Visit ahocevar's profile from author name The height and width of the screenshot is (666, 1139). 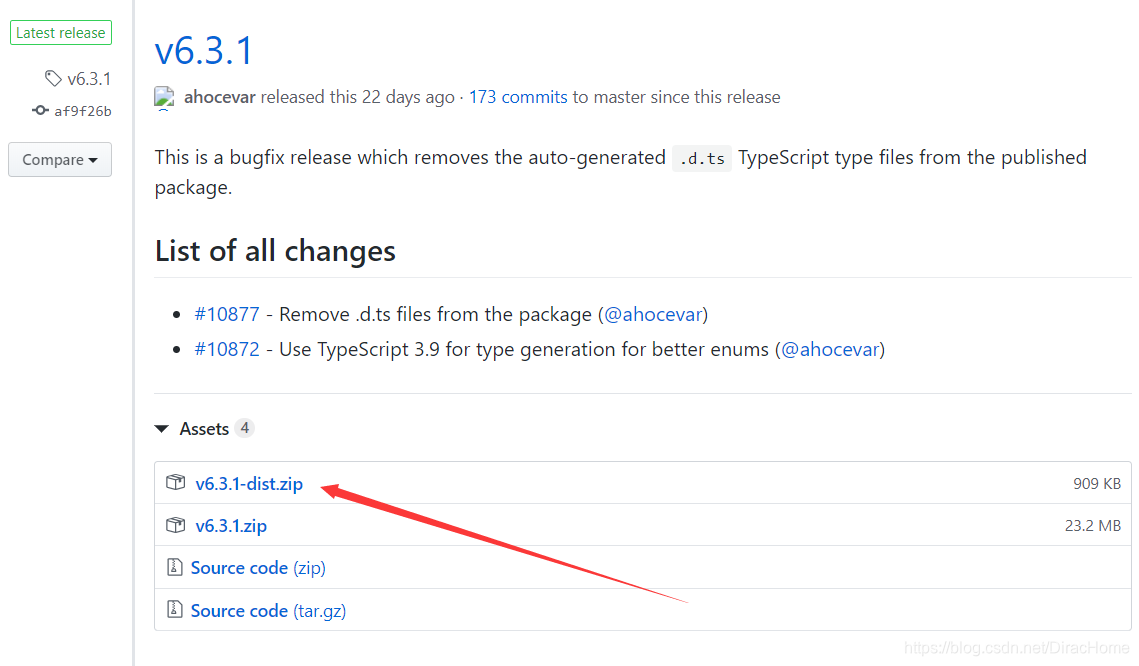(x=219, y=97)
